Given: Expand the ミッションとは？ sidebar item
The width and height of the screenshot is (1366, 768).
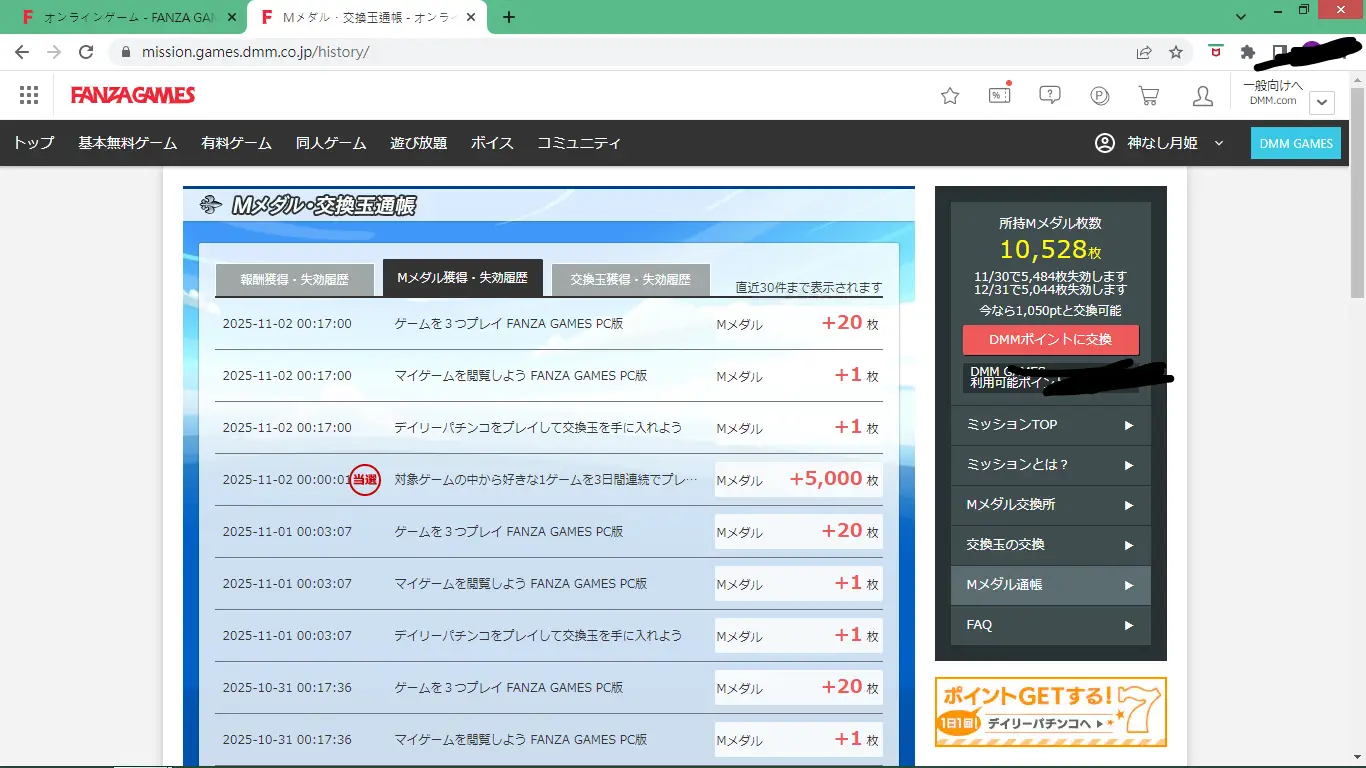Looking at the screenshot, I should [1050, 465].
